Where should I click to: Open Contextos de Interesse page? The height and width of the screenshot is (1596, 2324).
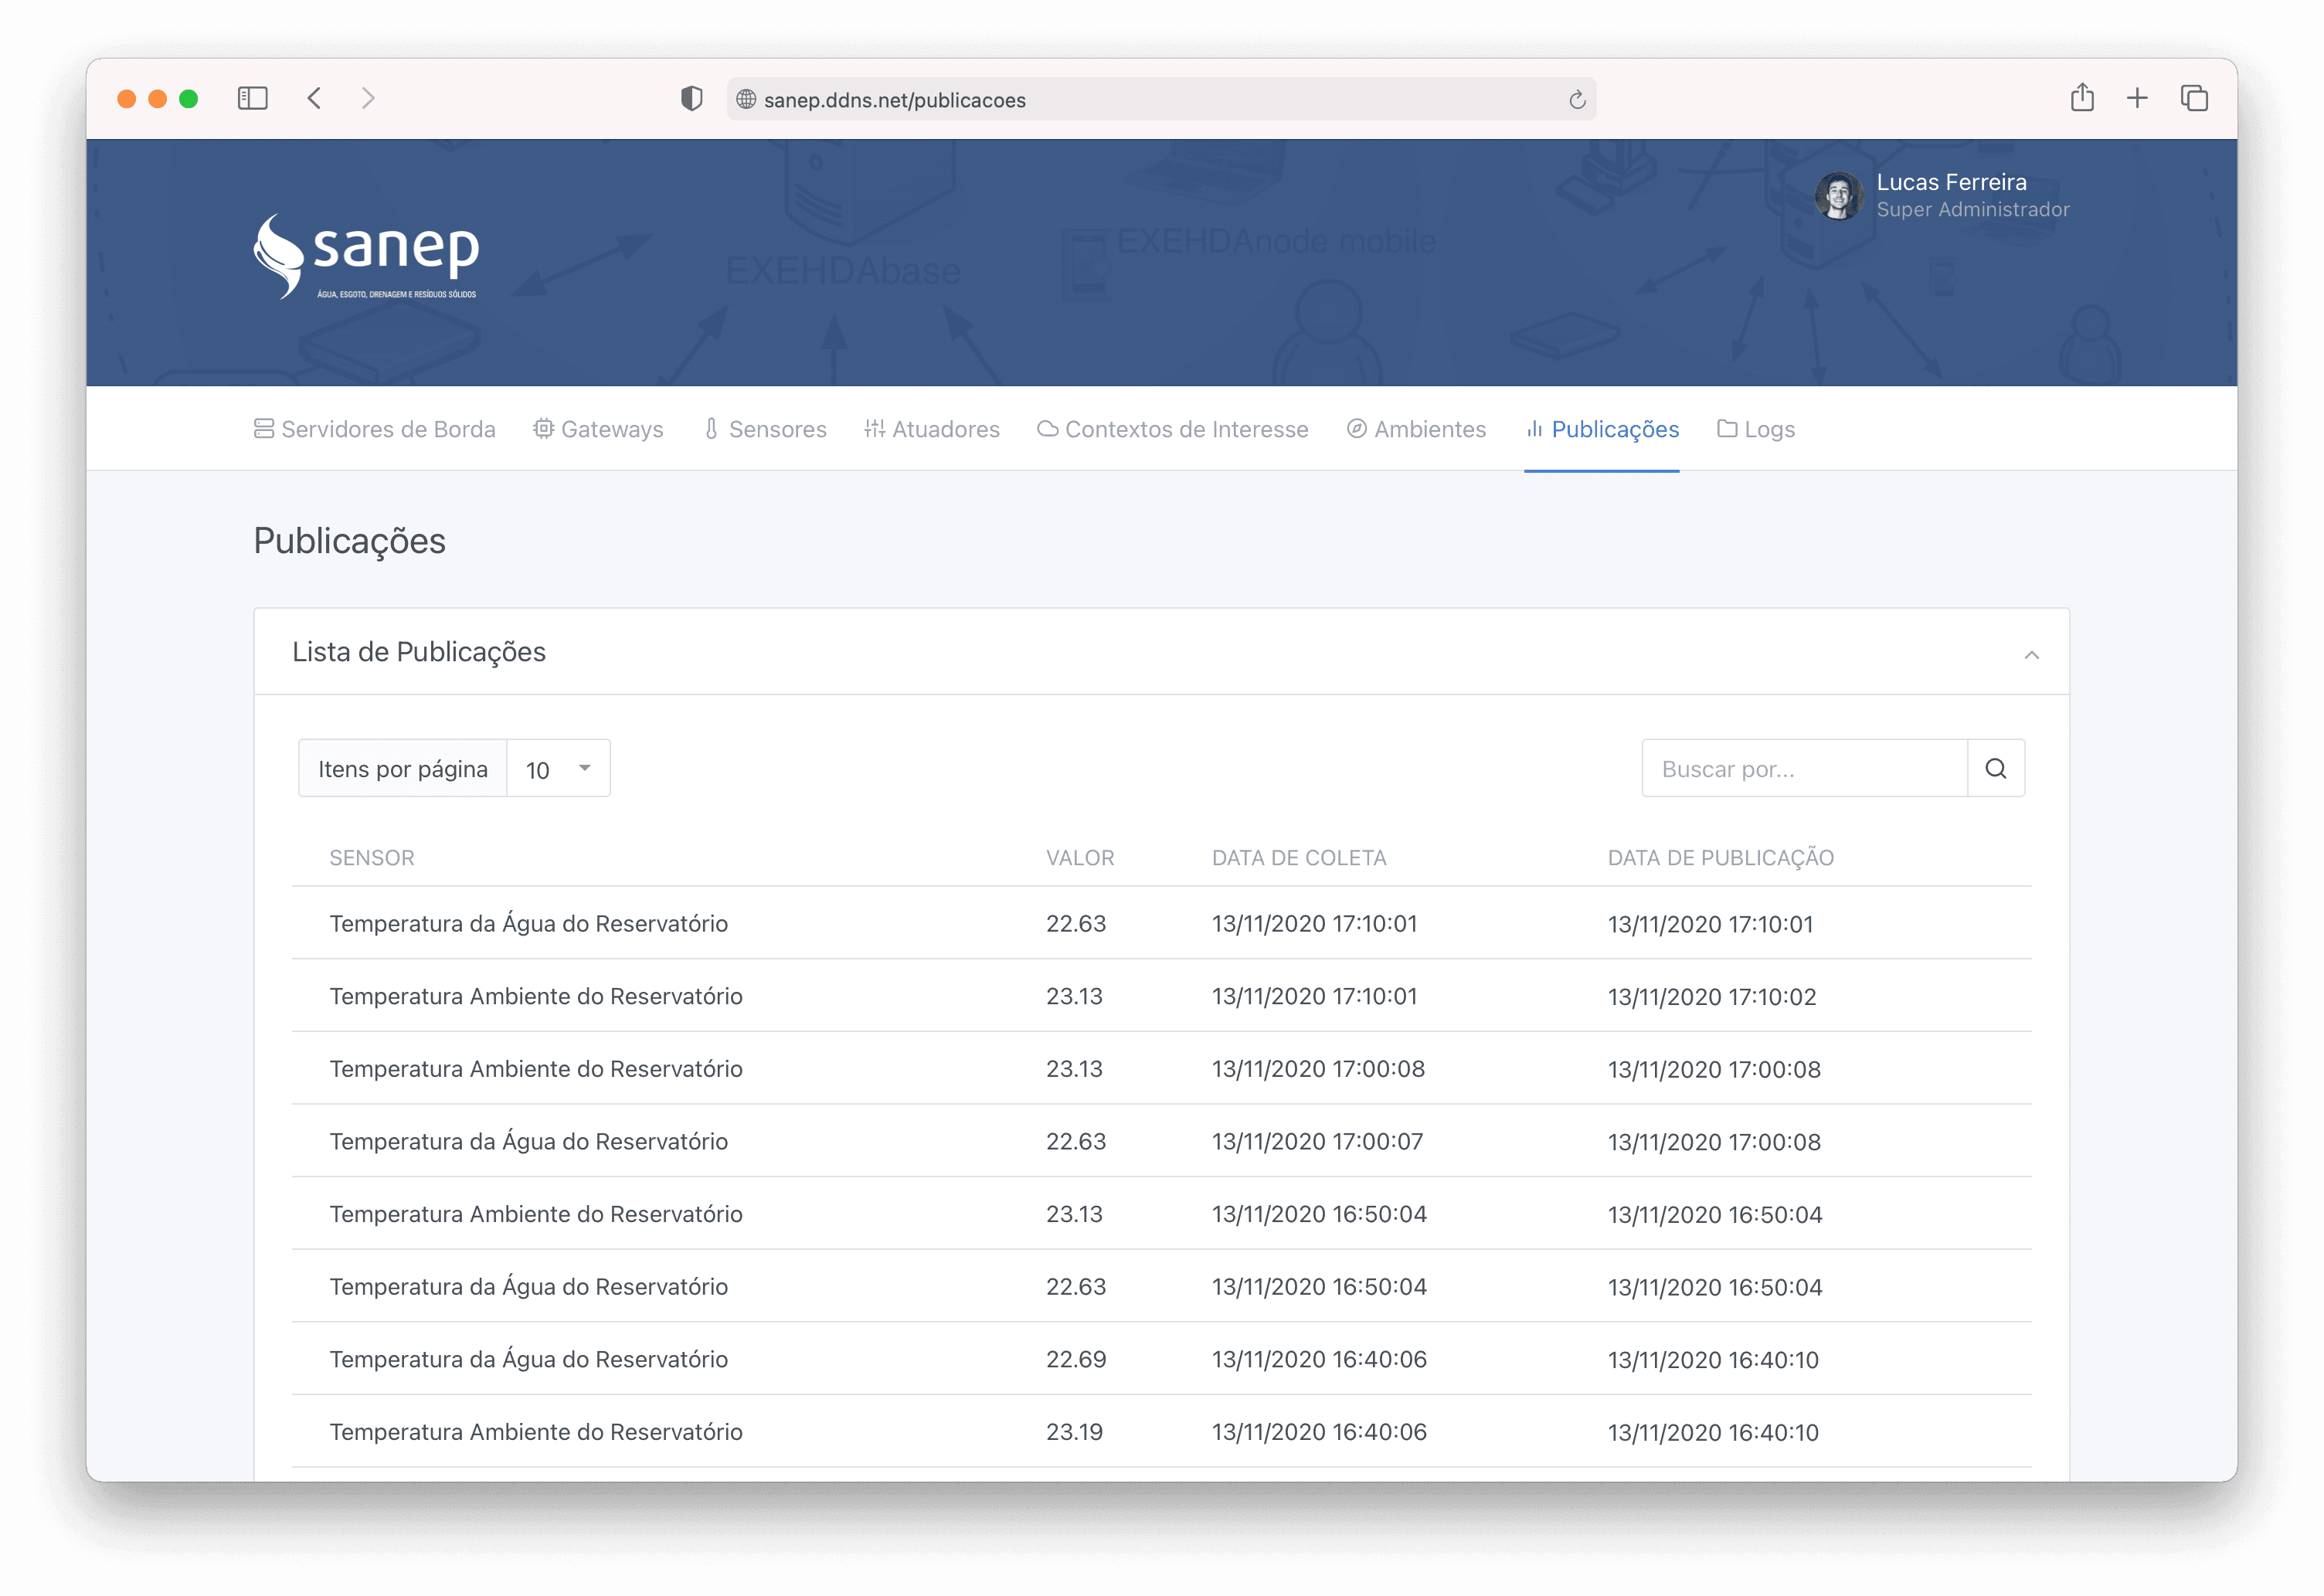pos(1173,429)
